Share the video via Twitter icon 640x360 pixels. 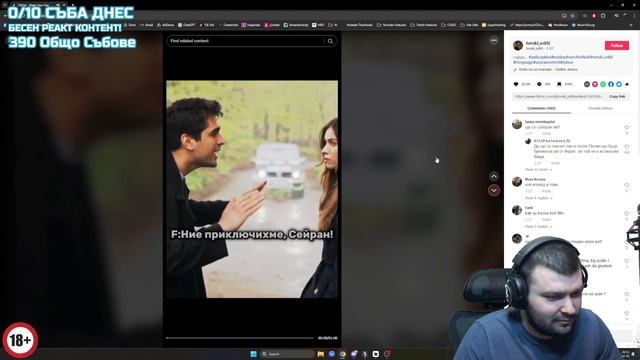point(619,84)
